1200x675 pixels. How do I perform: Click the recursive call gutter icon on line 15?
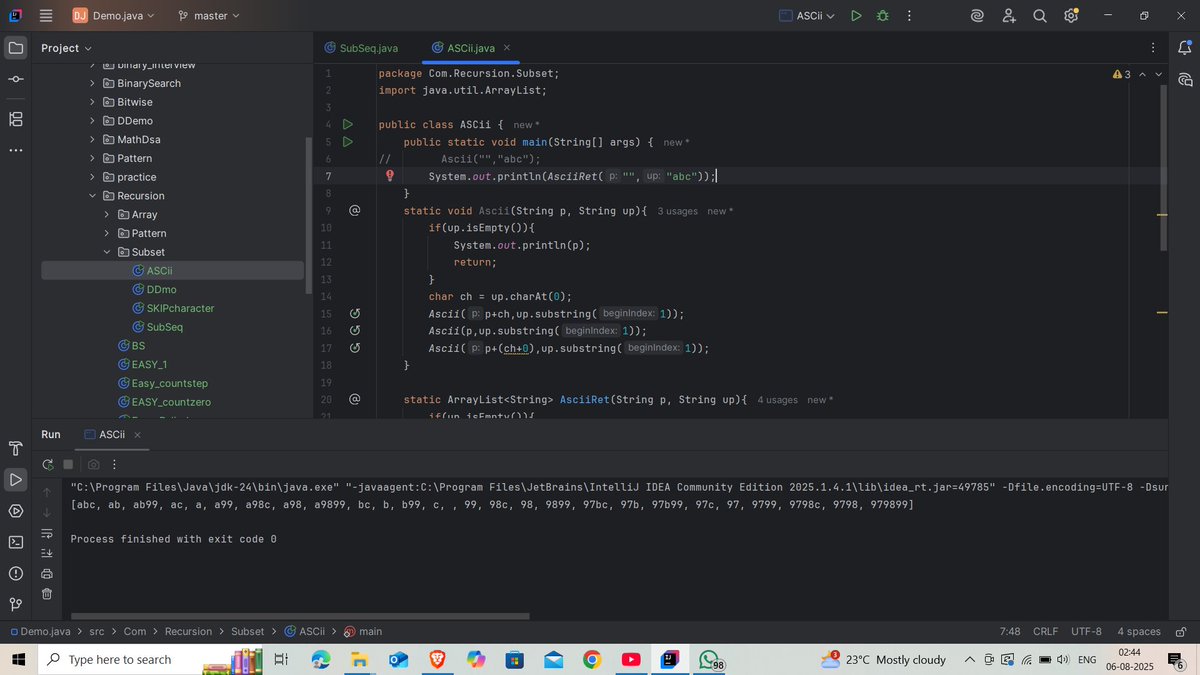pyautogui.click(x=354, y=314)
